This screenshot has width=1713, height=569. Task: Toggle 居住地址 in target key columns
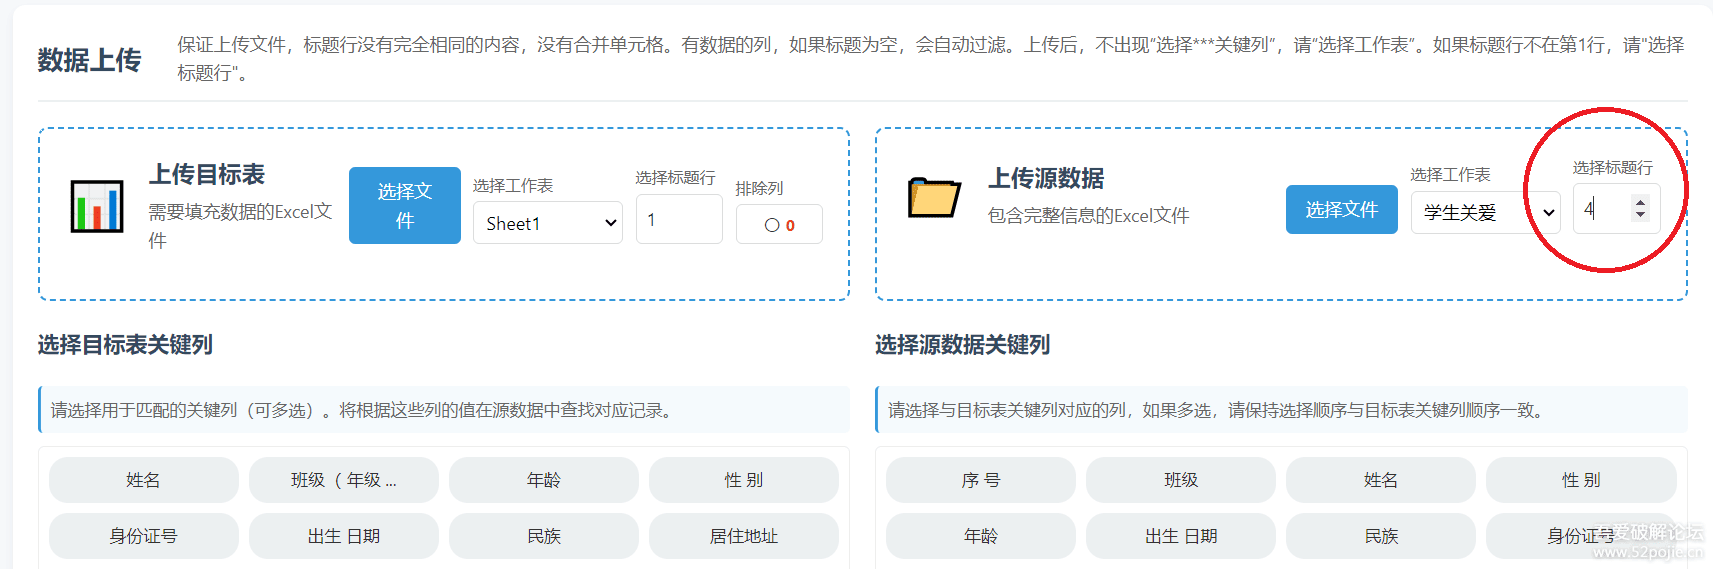[743, 536]
